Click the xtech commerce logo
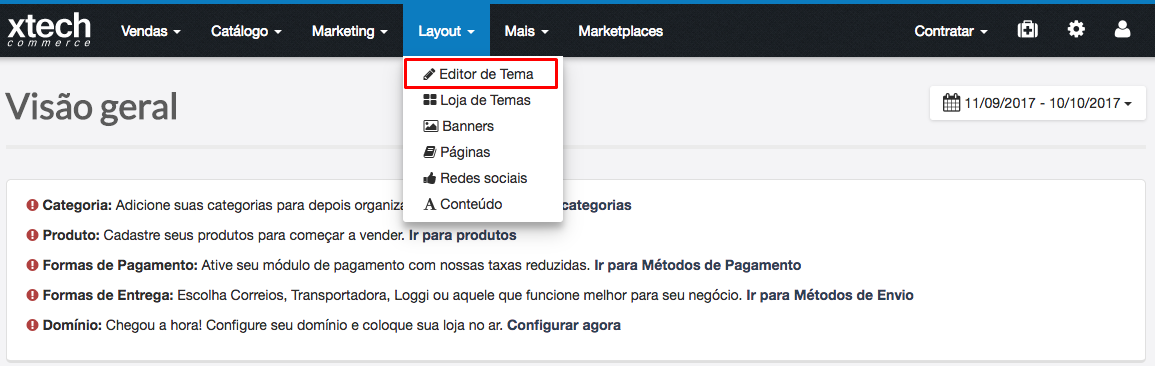 (x=49, y=31)
